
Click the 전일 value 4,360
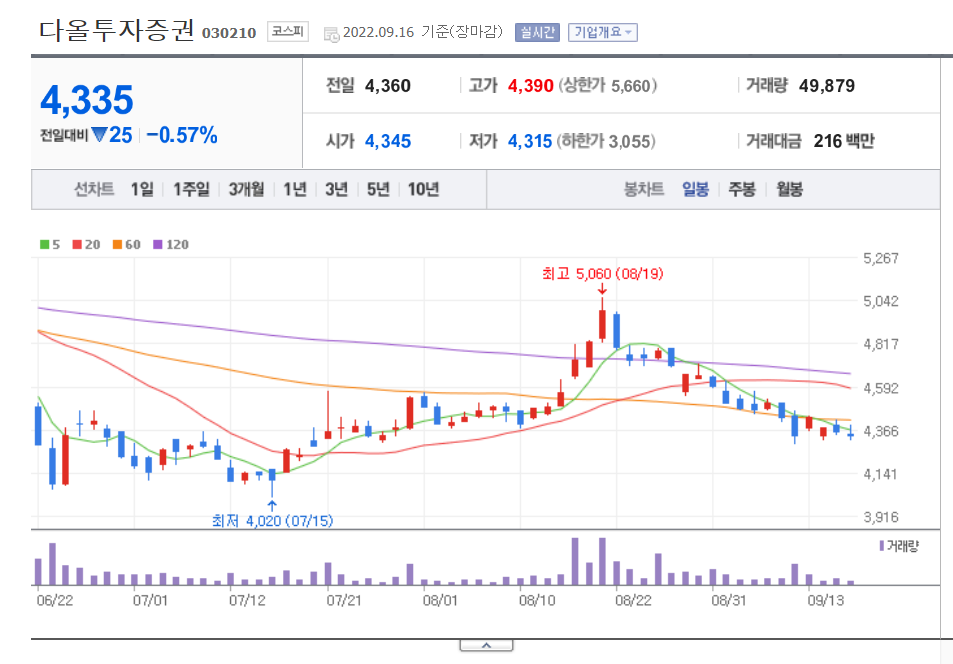(x=388, y=86)
